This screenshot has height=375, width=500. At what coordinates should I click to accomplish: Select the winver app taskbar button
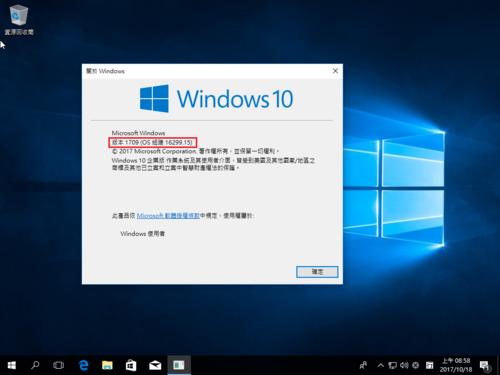179,365
